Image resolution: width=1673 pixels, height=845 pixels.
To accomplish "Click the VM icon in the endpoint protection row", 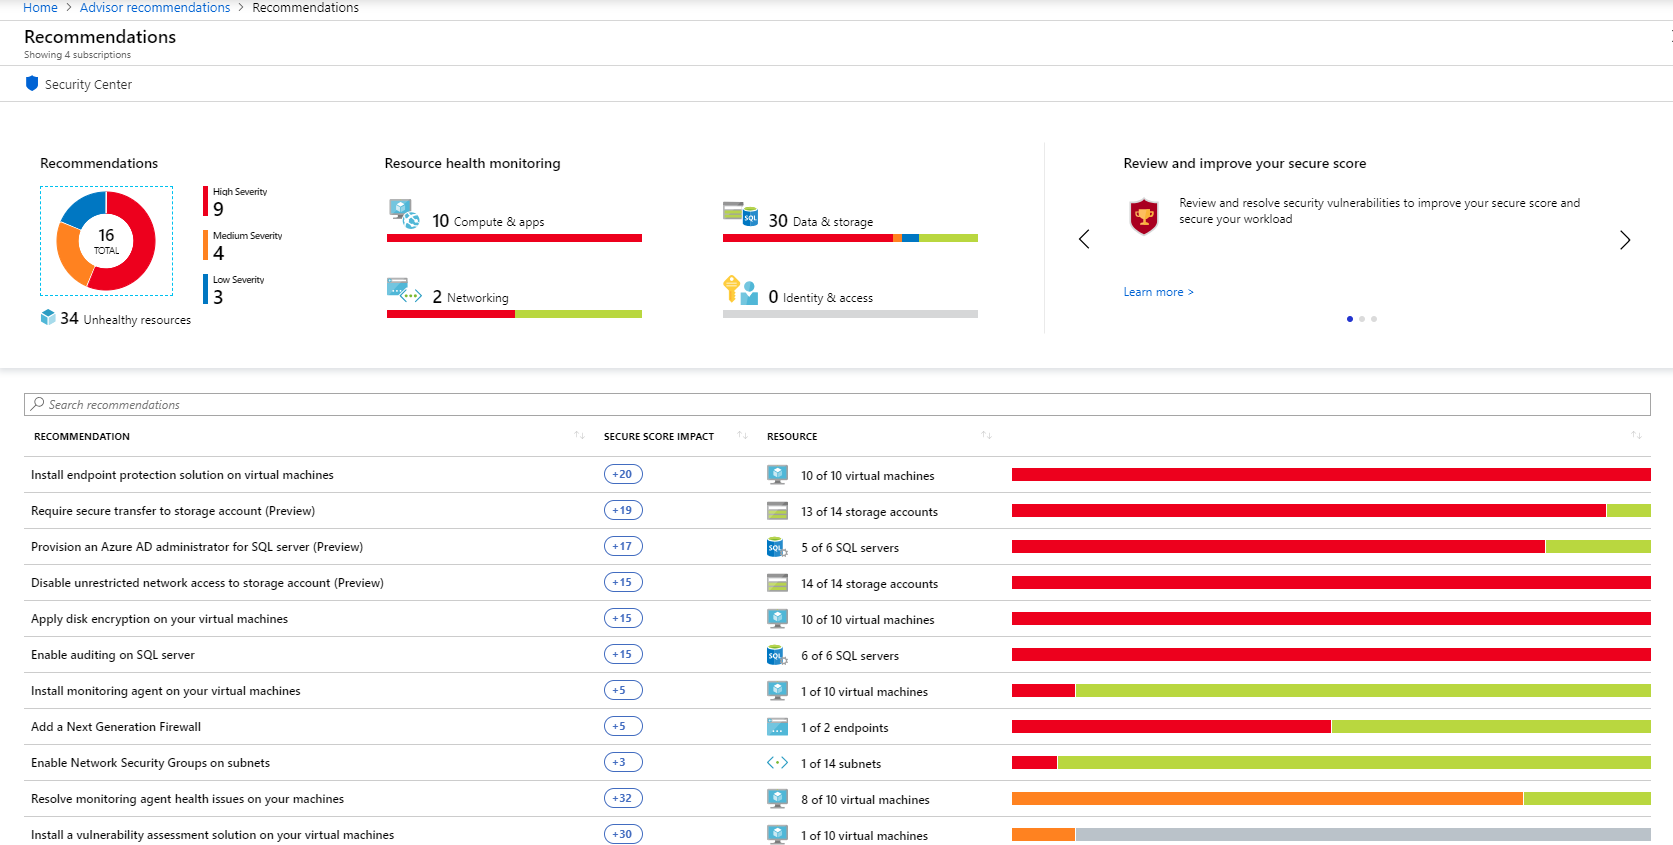I will coord(777,474).
